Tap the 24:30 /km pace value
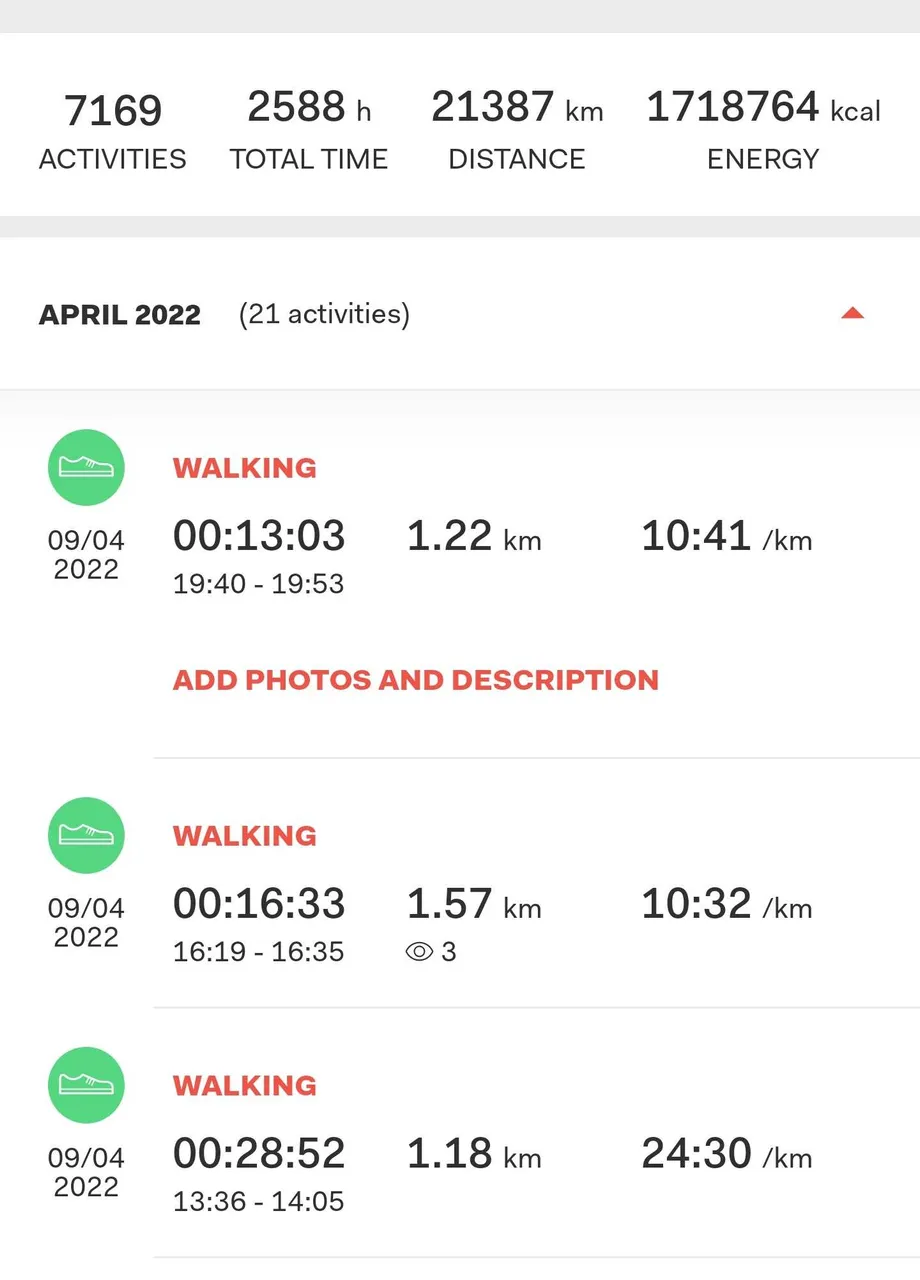 tap(727, 1154)
